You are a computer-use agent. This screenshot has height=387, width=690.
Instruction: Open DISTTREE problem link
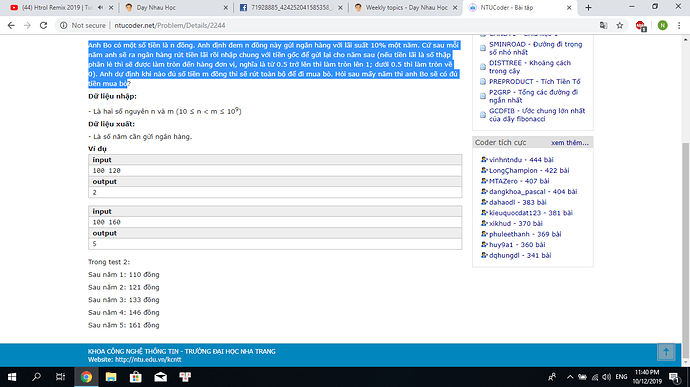click(x=530, y=67)
